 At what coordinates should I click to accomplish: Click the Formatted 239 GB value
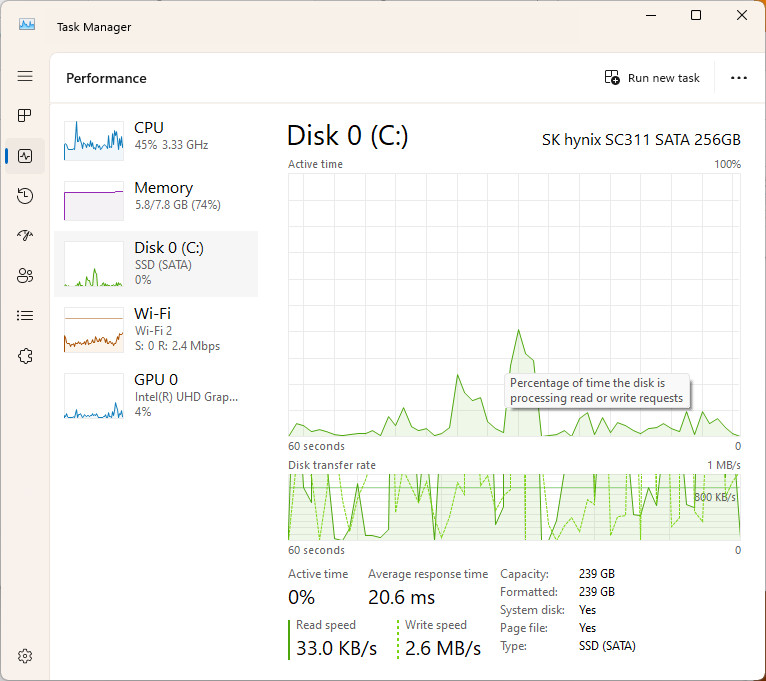point(596,592)
